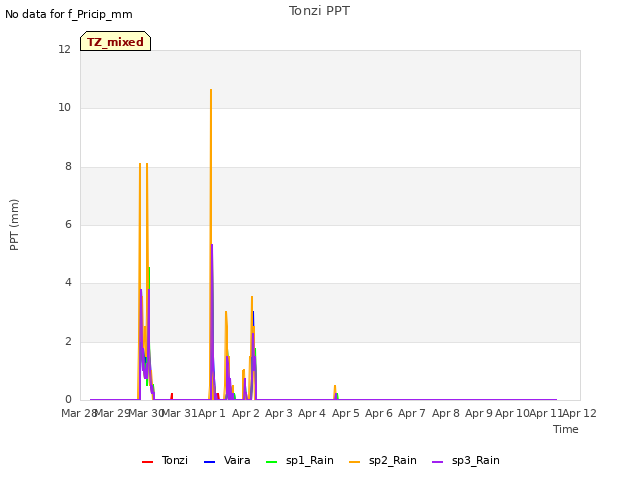This screenshot has height=480, width=640.
Task: Toggle the Tonzi series in legend
Action: (x=165, y=460)
